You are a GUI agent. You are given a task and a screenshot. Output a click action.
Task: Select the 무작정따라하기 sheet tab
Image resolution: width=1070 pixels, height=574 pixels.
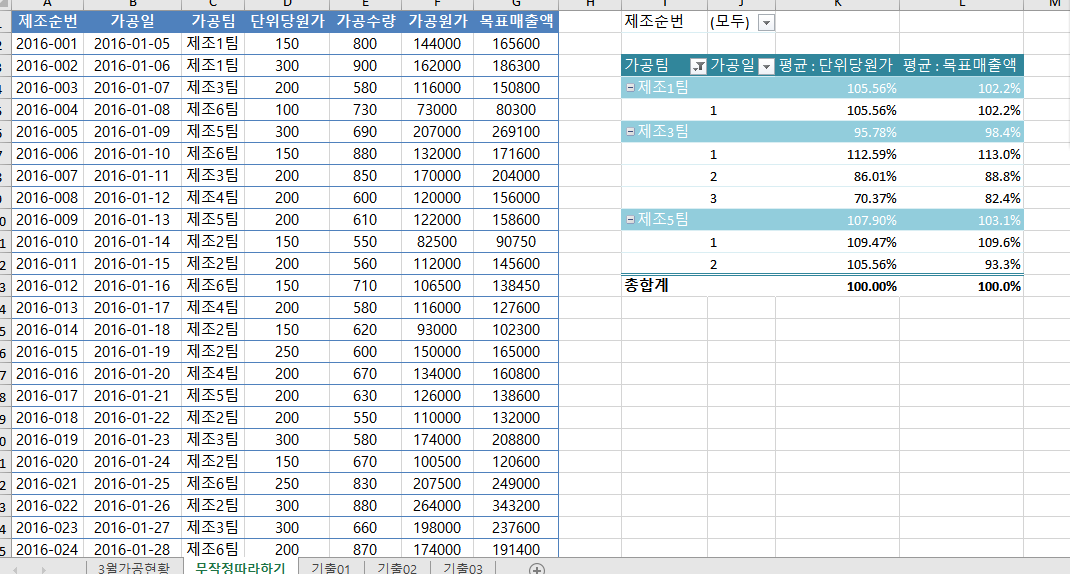point(240,568)
